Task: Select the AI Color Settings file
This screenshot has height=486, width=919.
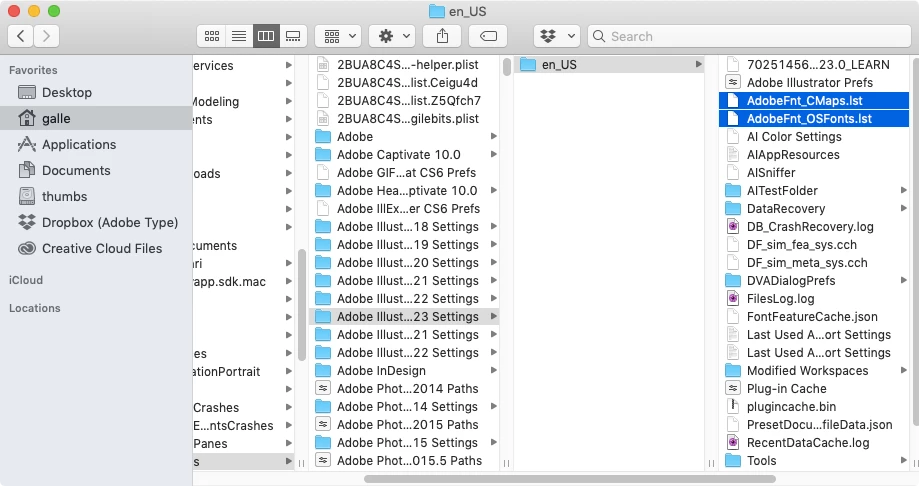Action: tap(814, 137)
